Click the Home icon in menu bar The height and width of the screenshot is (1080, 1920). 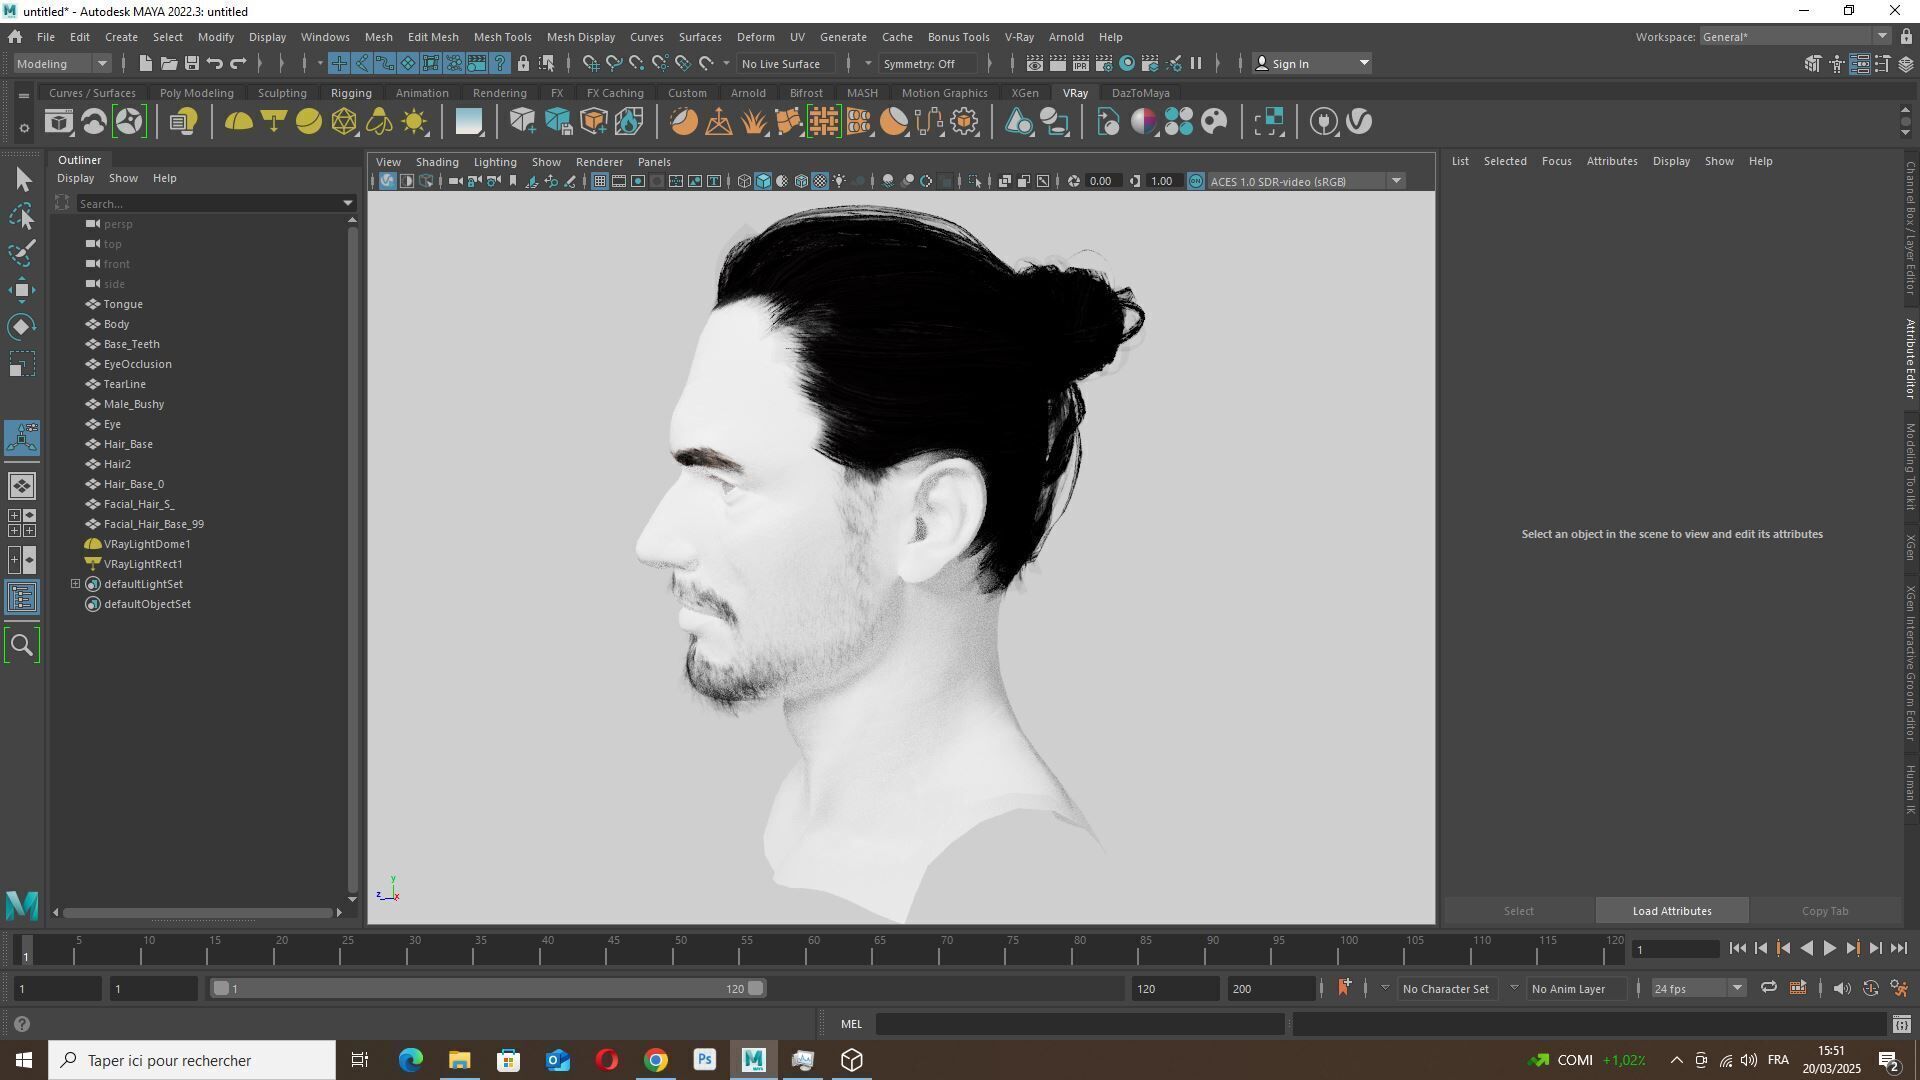click(15, 37)
